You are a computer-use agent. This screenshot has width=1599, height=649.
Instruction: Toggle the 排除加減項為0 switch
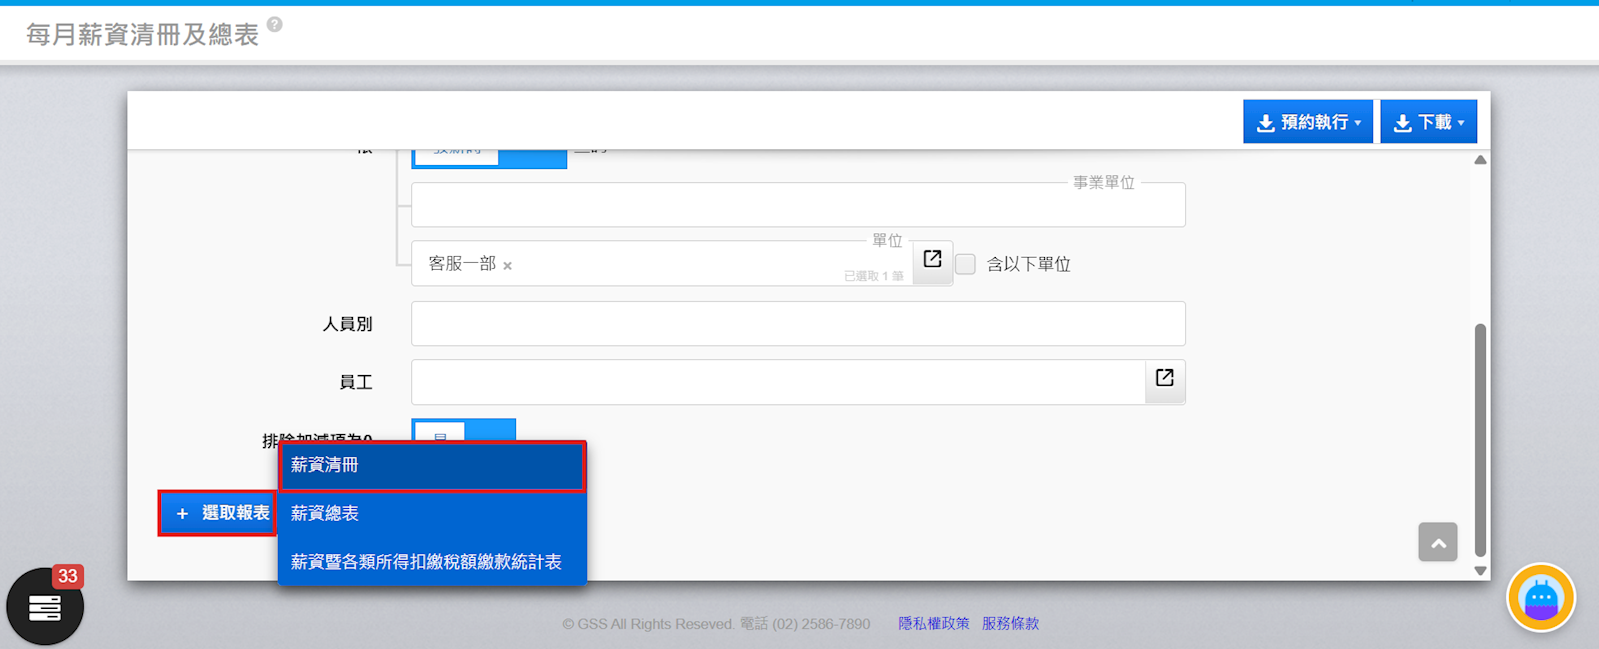coord(464,431)
